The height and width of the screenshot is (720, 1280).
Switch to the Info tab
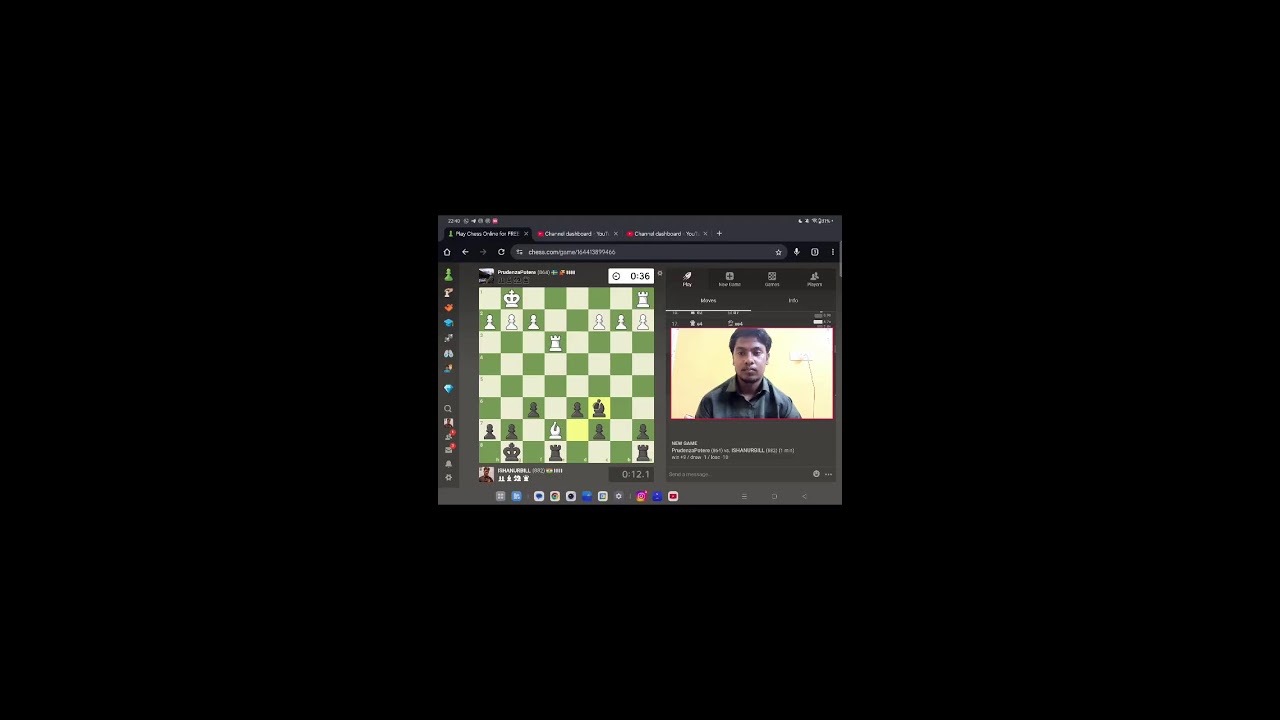click(x=793, y=300)
